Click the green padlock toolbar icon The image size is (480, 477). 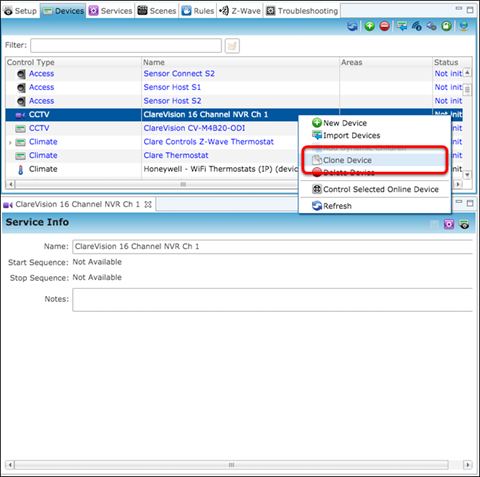447,26
